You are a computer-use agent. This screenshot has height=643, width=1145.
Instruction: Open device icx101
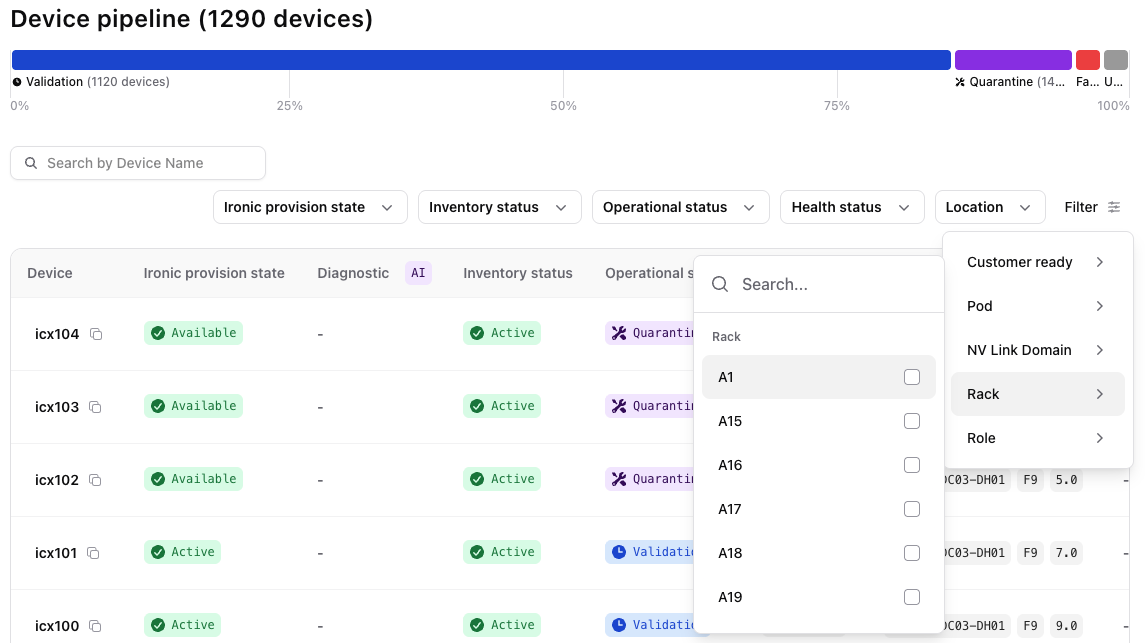pyautogui.click(x=55, y=553)
